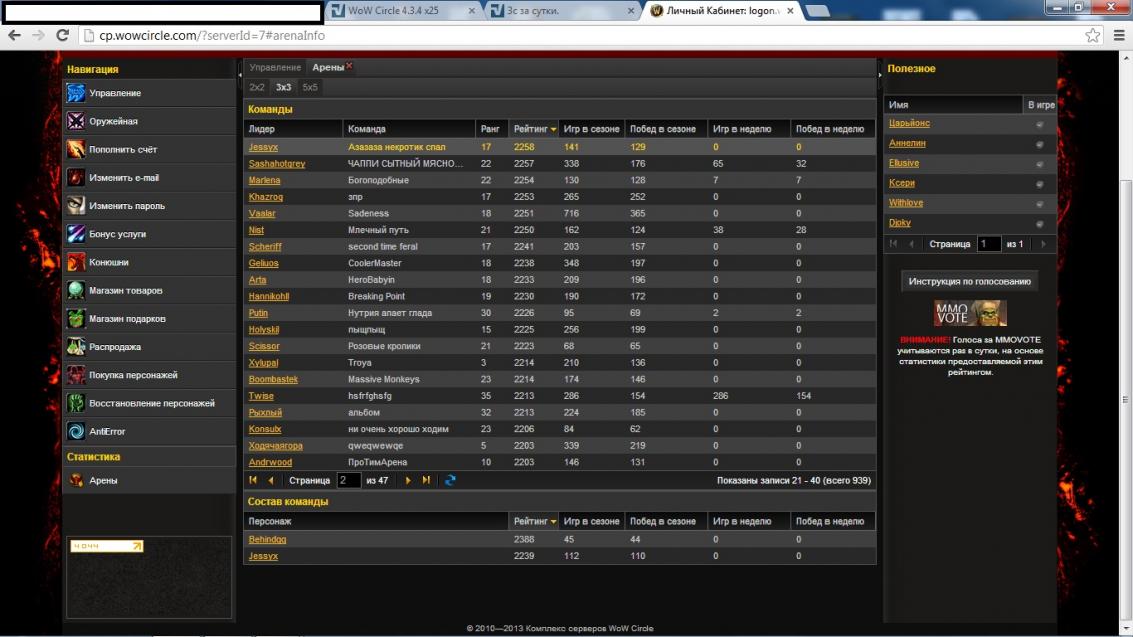Toggle the in-game status icon for Djoky

[1039, 223]
